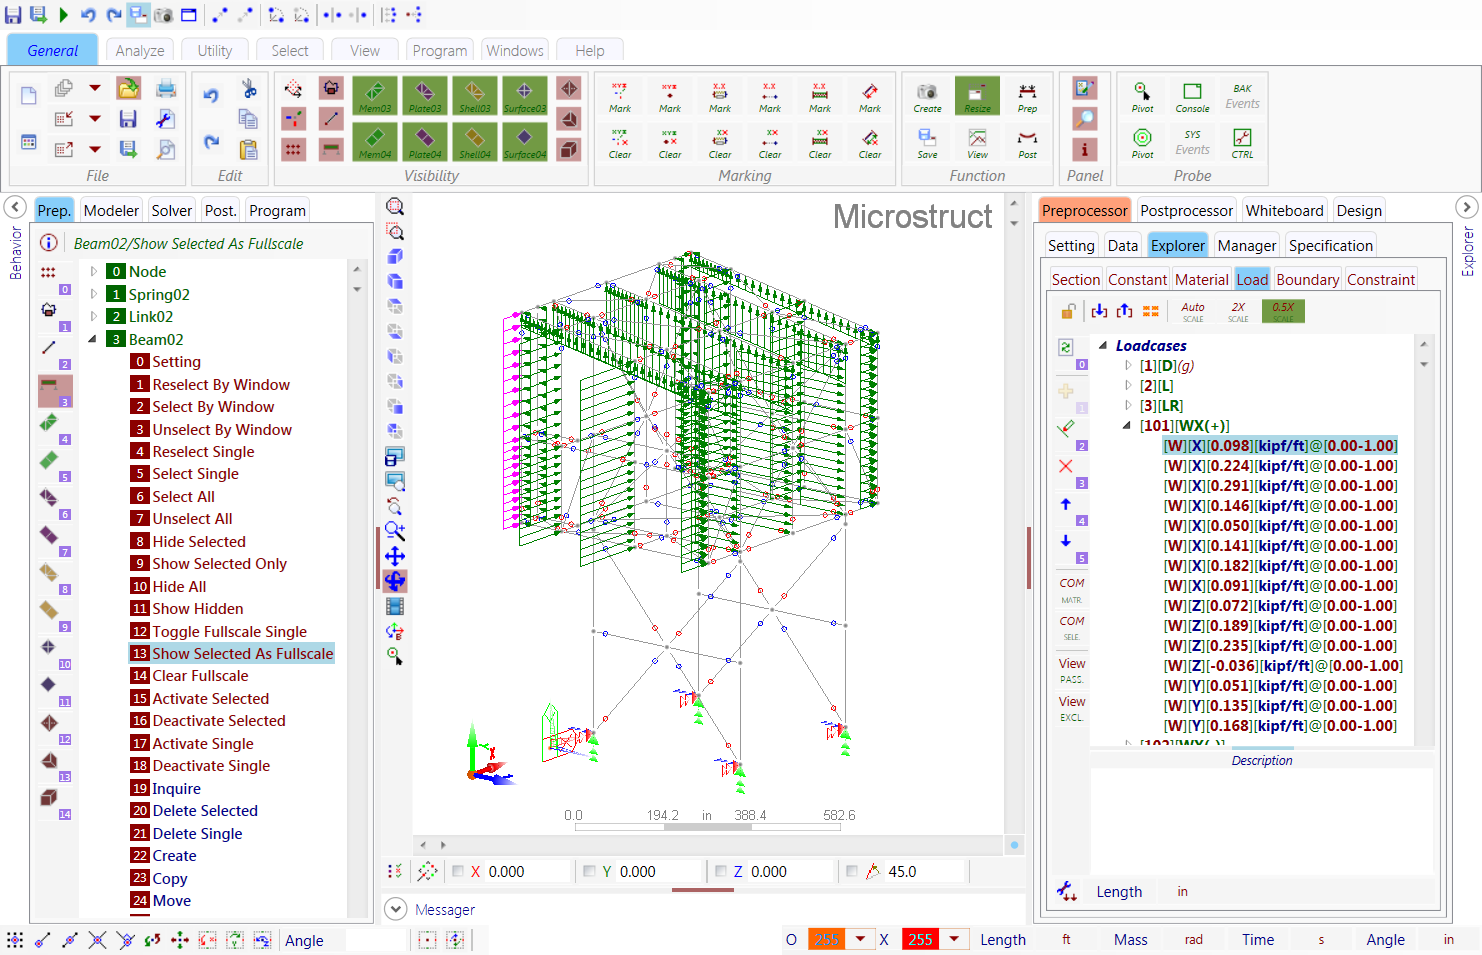This screenshot has width=1482, height=955.
Task: Expand the Link02 tree item
Action: click(x=94, y=316)
